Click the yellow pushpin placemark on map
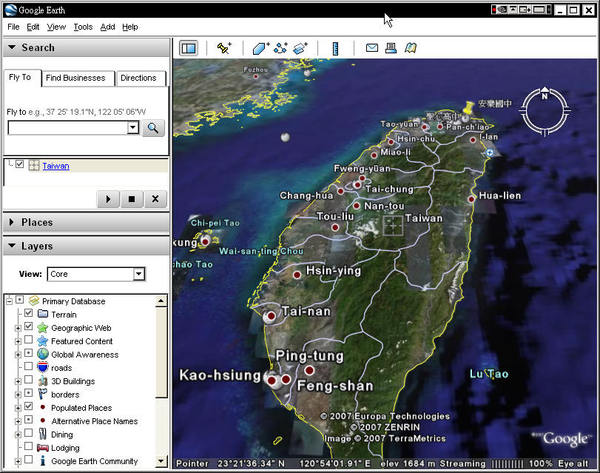The width and height of the screenshot is (600, 473). point(468,107)
